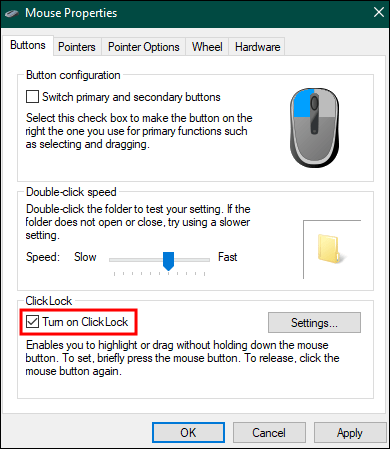The width and height of the screenshot is (390, 449).
Task: Confirm with the OK button
Action: [x=188, y=433]
